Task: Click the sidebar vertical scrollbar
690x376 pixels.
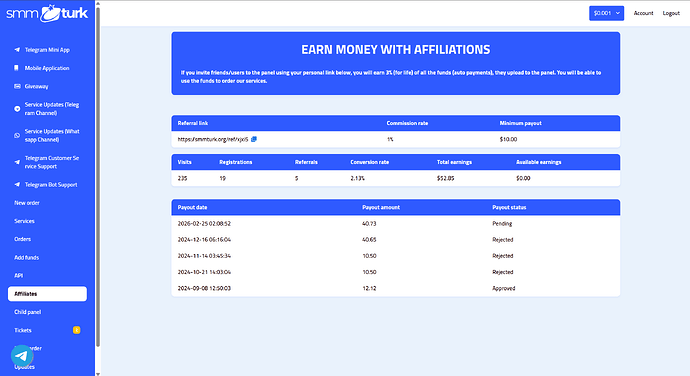Action: pos(98,176)
